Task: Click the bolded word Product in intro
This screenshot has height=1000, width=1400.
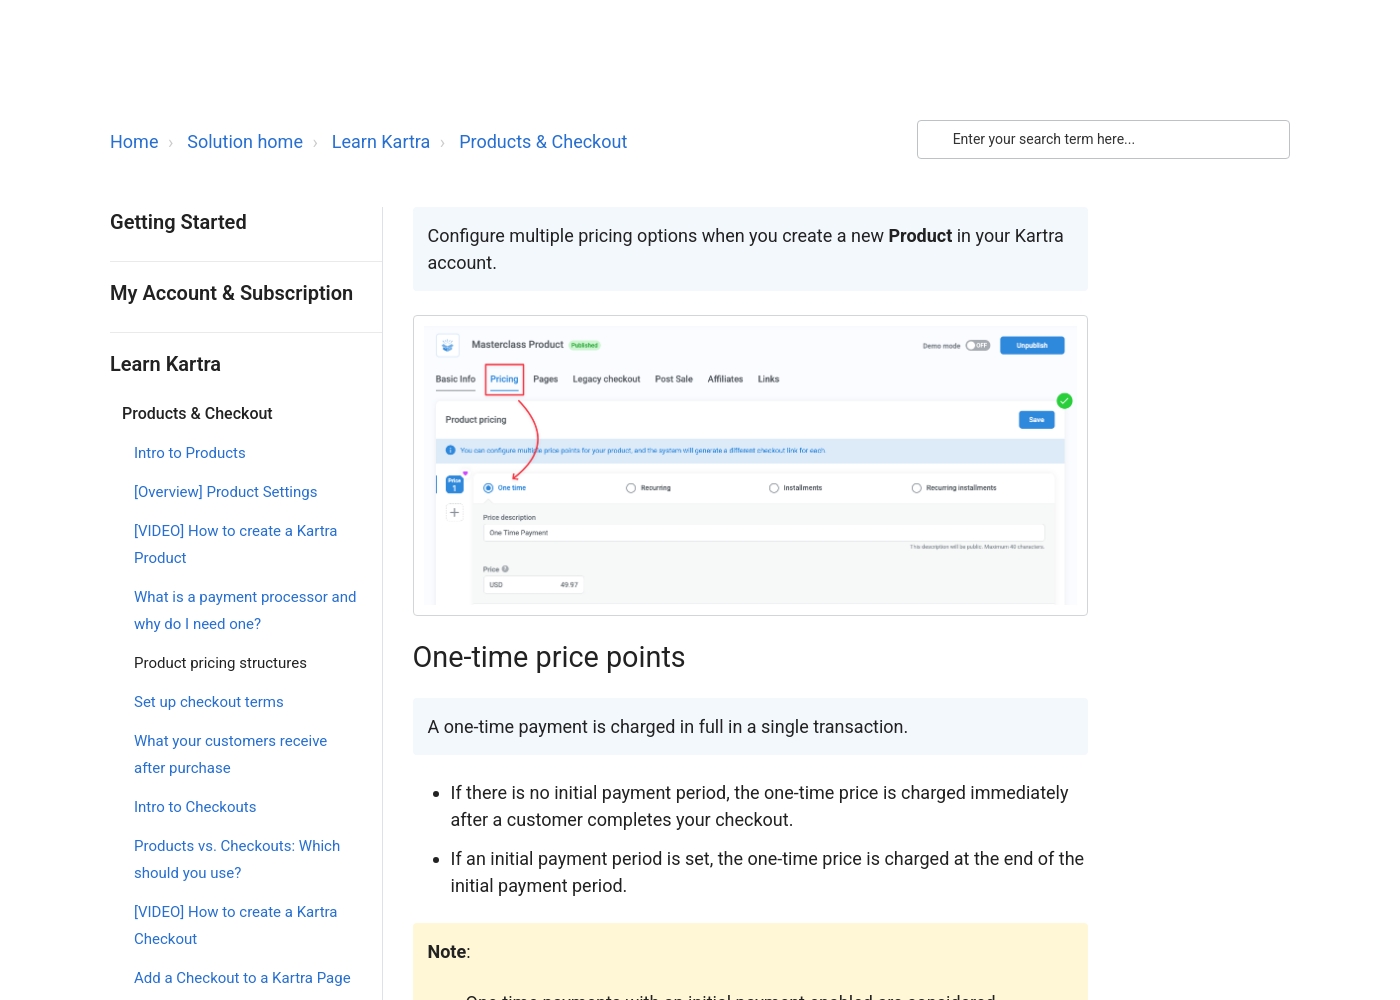Action: [920, 236]
